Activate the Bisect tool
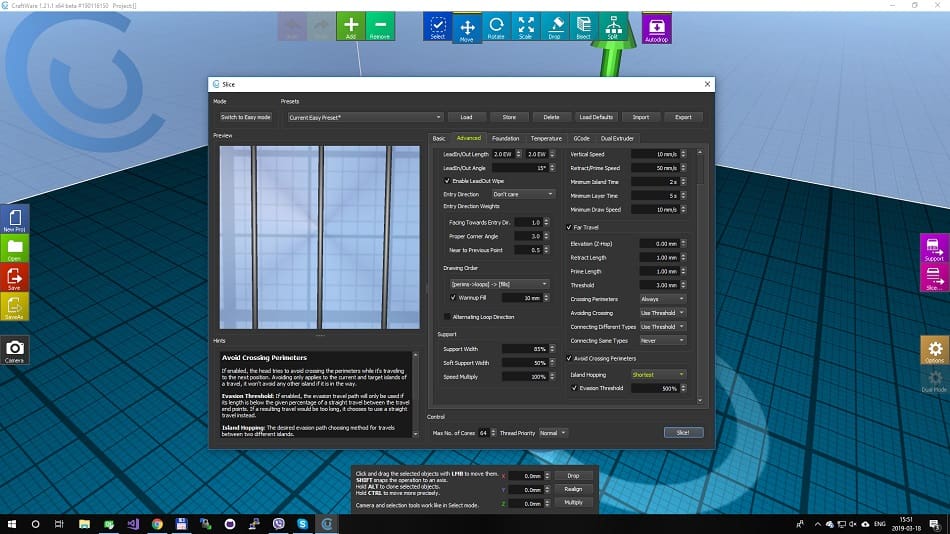This screenshot has width=950, height=534. pos(583,27)
